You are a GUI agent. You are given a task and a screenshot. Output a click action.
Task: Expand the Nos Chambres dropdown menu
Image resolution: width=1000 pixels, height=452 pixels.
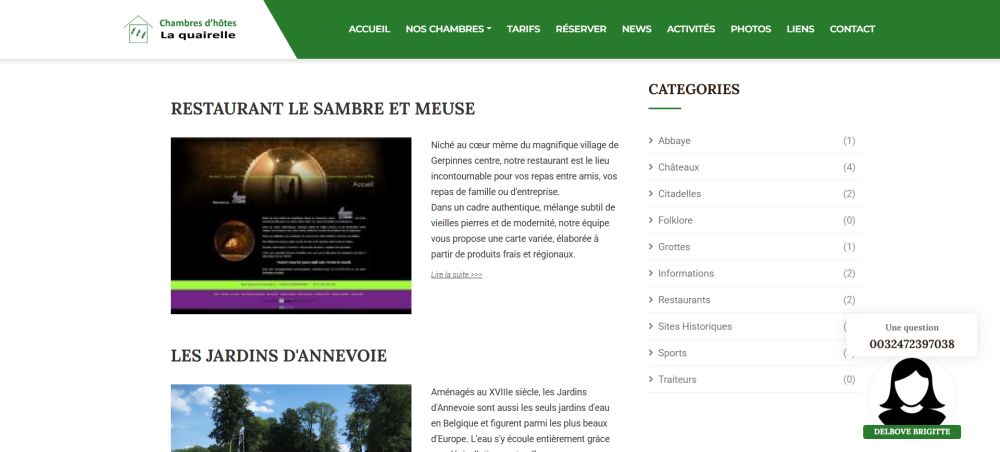point(448,29)
